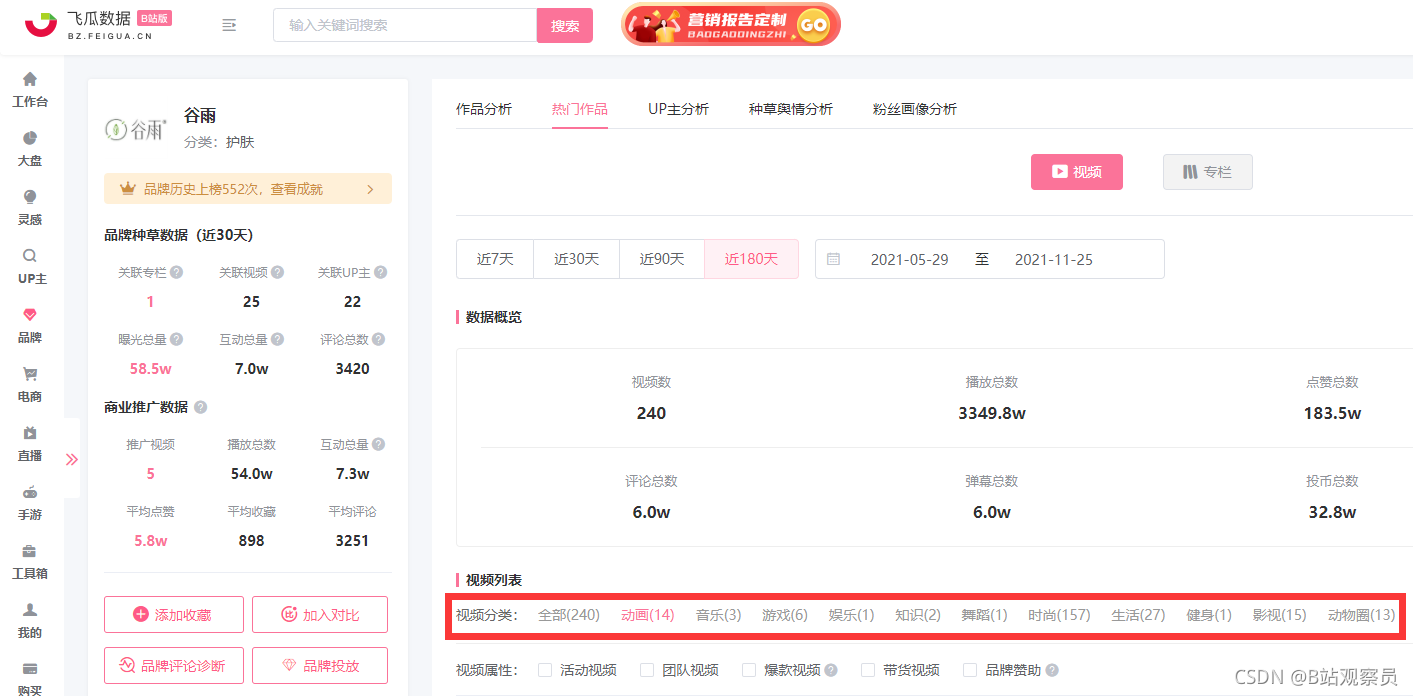Click the 添加收藏 button

tap(174, 615)
